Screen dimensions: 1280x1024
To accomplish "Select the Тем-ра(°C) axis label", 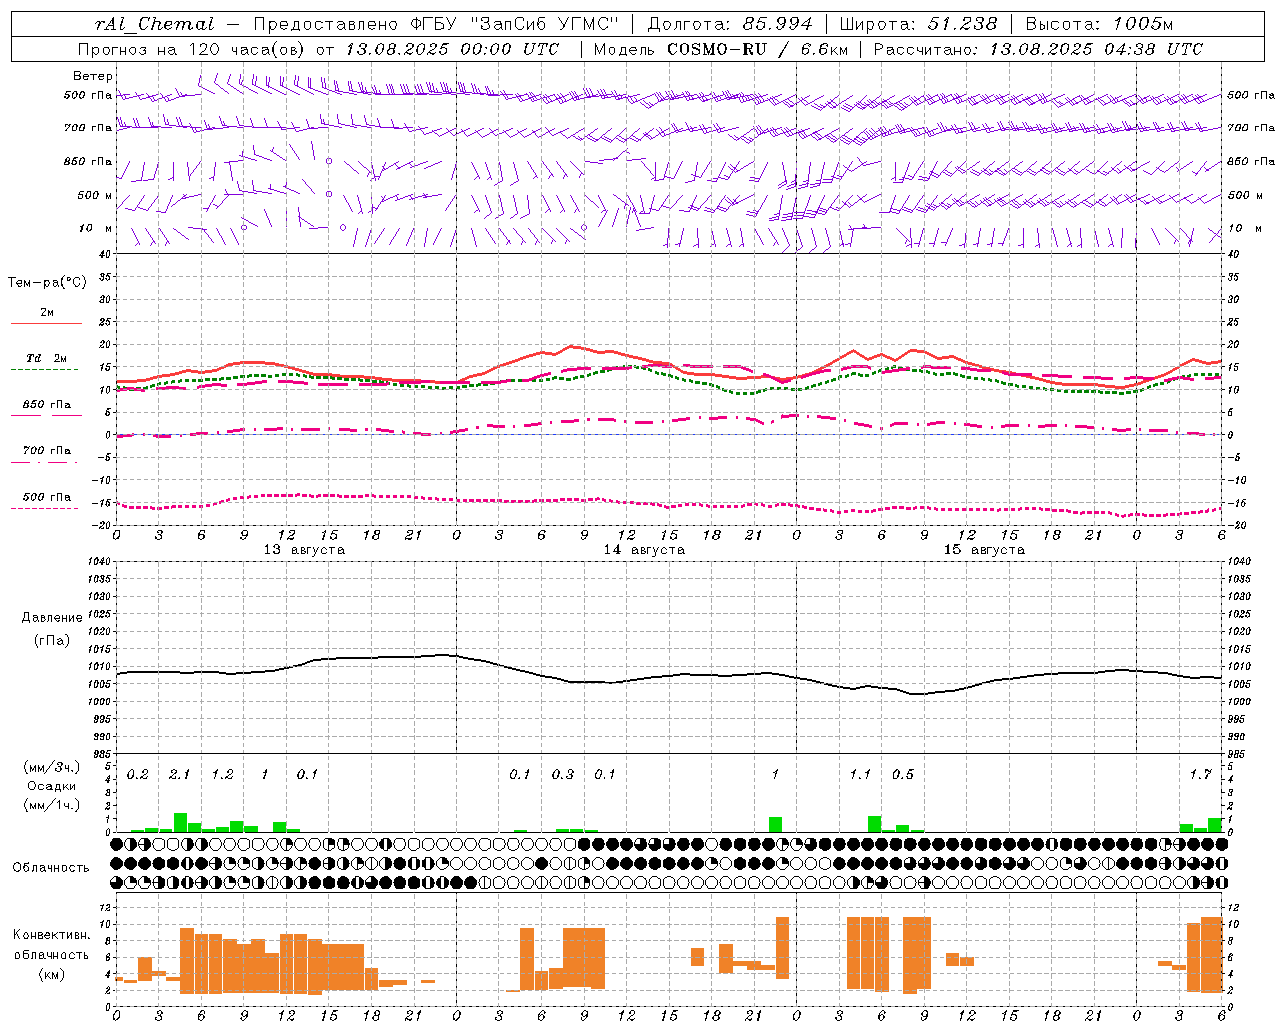I will click(x=47, y=283).
